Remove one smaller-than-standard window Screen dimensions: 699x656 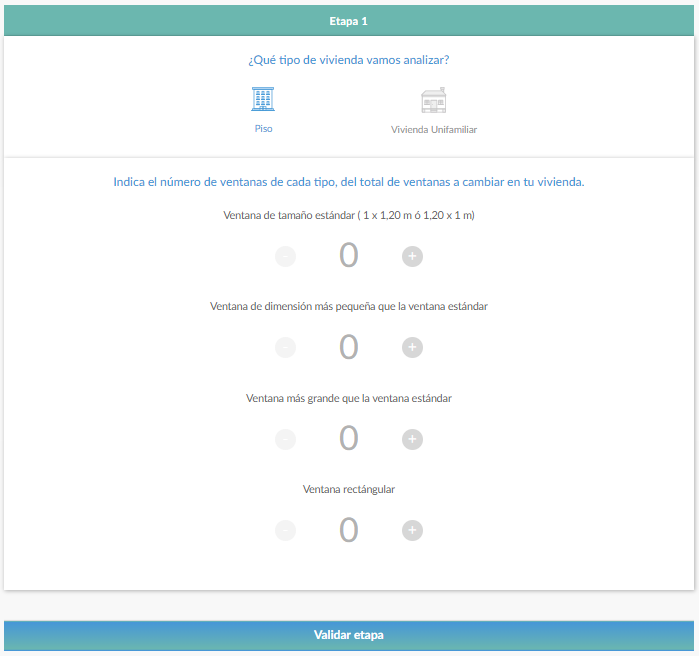tap(285, 348)
